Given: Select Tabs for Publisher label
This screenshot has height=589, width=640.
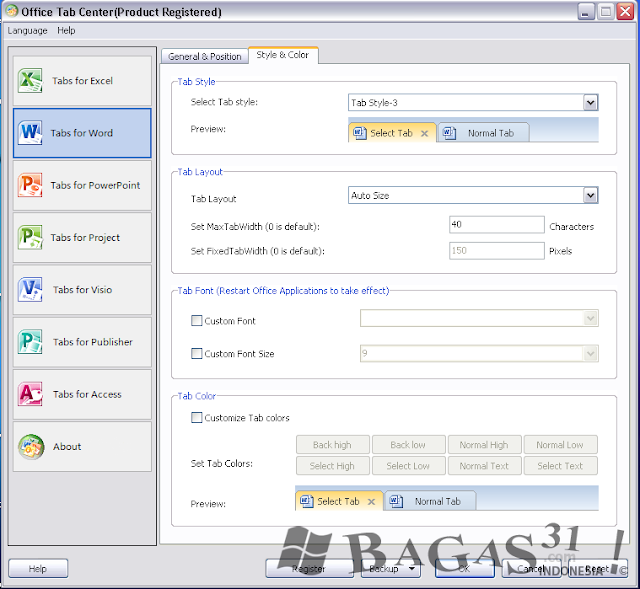Looking at the screenshot, I should (93, 342).
